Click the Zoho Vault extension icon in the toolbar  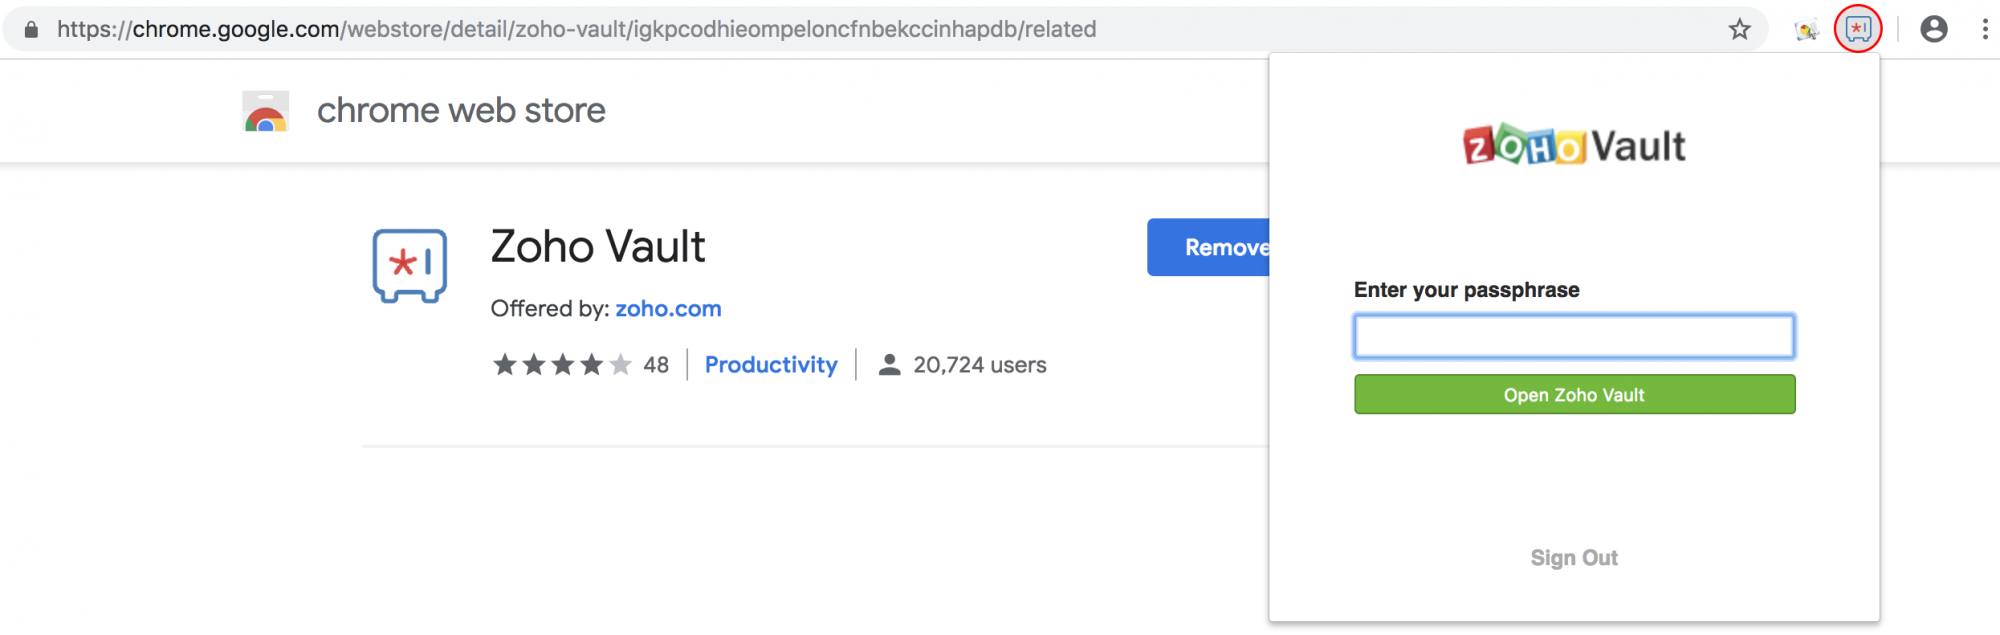(x=1857, y=29)
